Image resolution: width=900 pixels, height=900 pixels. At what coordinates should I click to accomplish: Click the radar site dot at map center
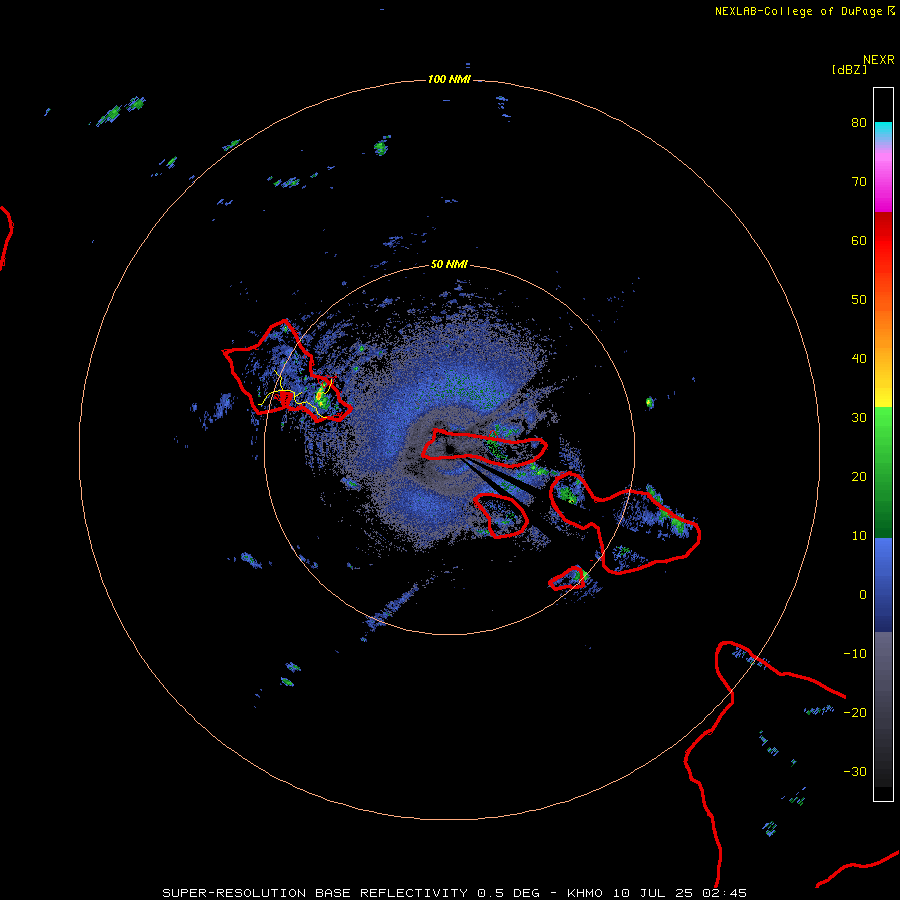point(449,449)
